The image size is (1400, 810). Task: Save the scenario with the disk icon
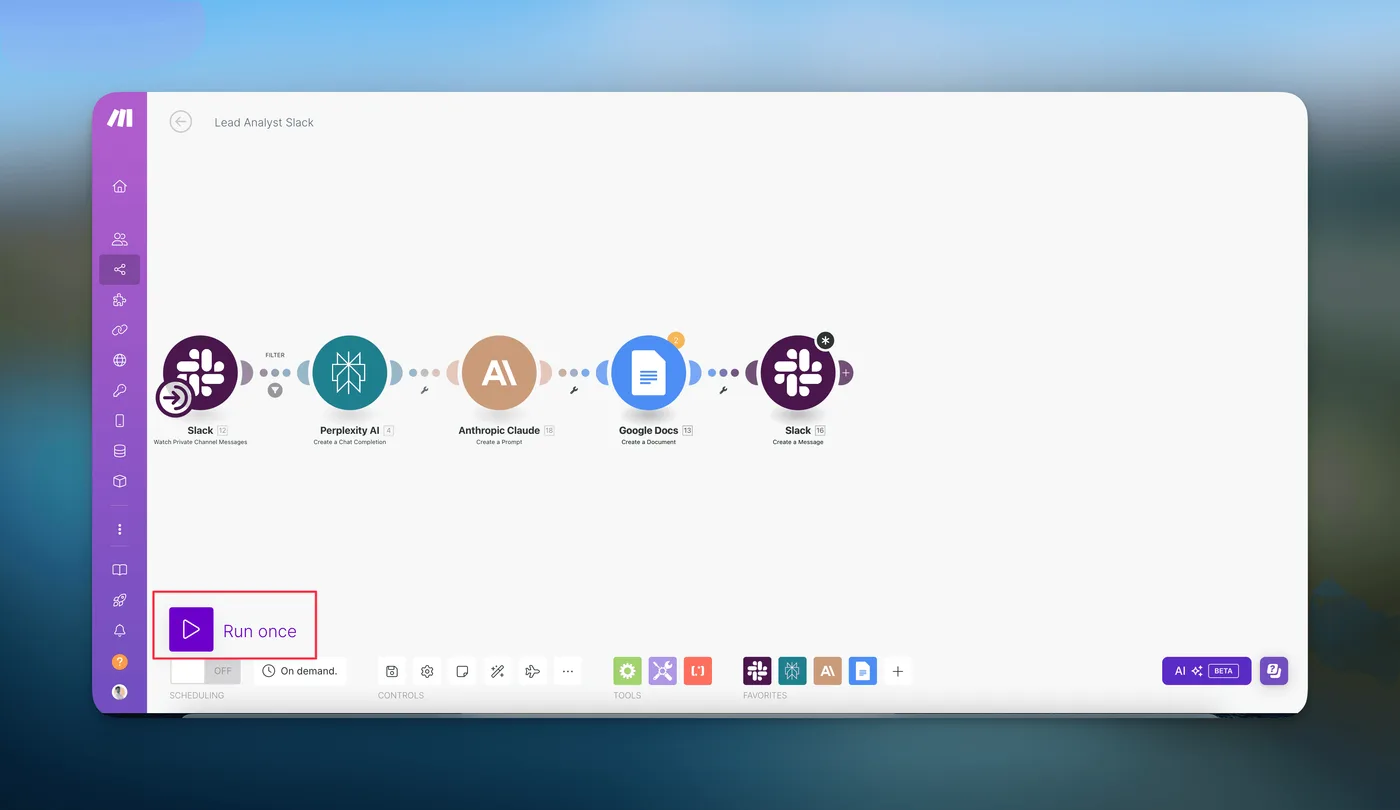tap(392, 671)
